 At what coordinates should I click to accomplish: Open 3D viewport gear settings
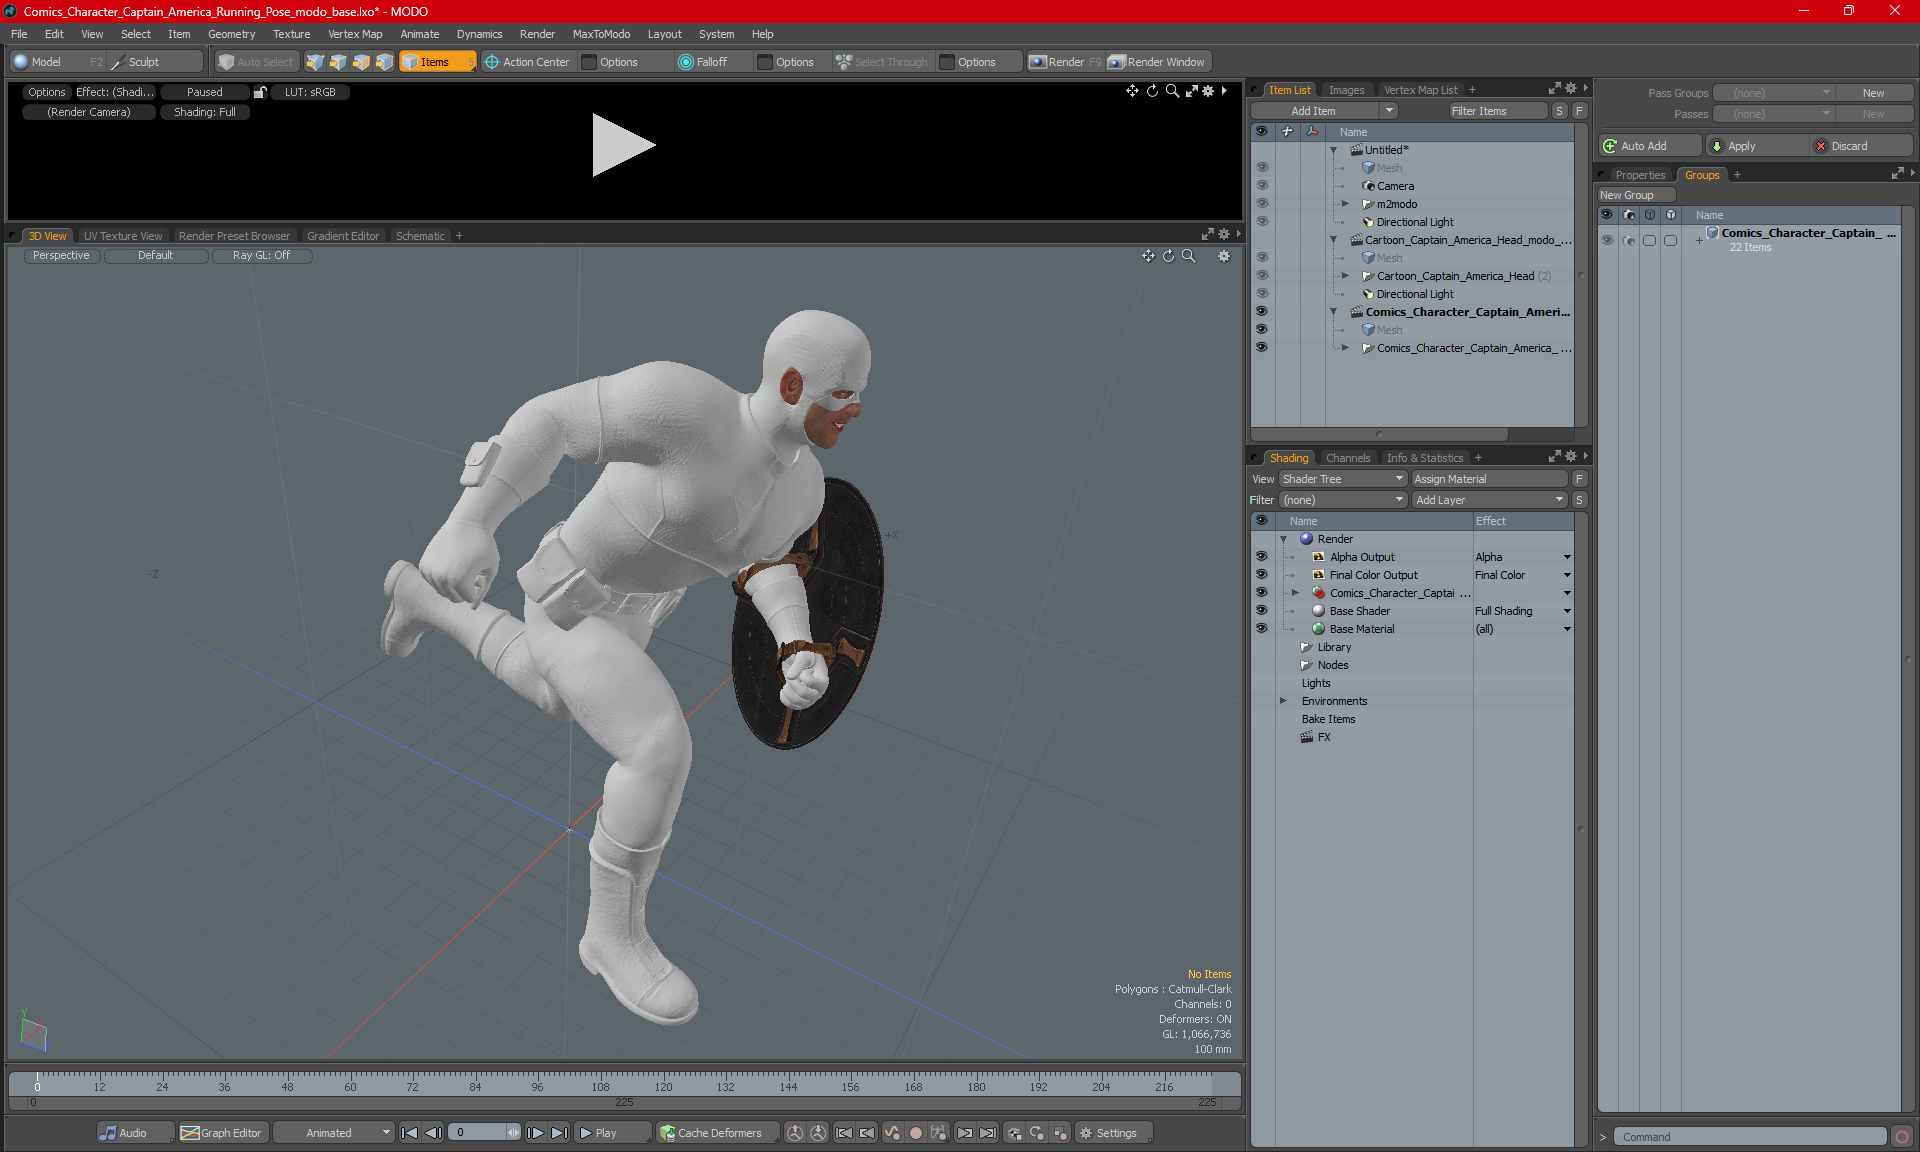pyautogui.click(x=1224, y=256)
